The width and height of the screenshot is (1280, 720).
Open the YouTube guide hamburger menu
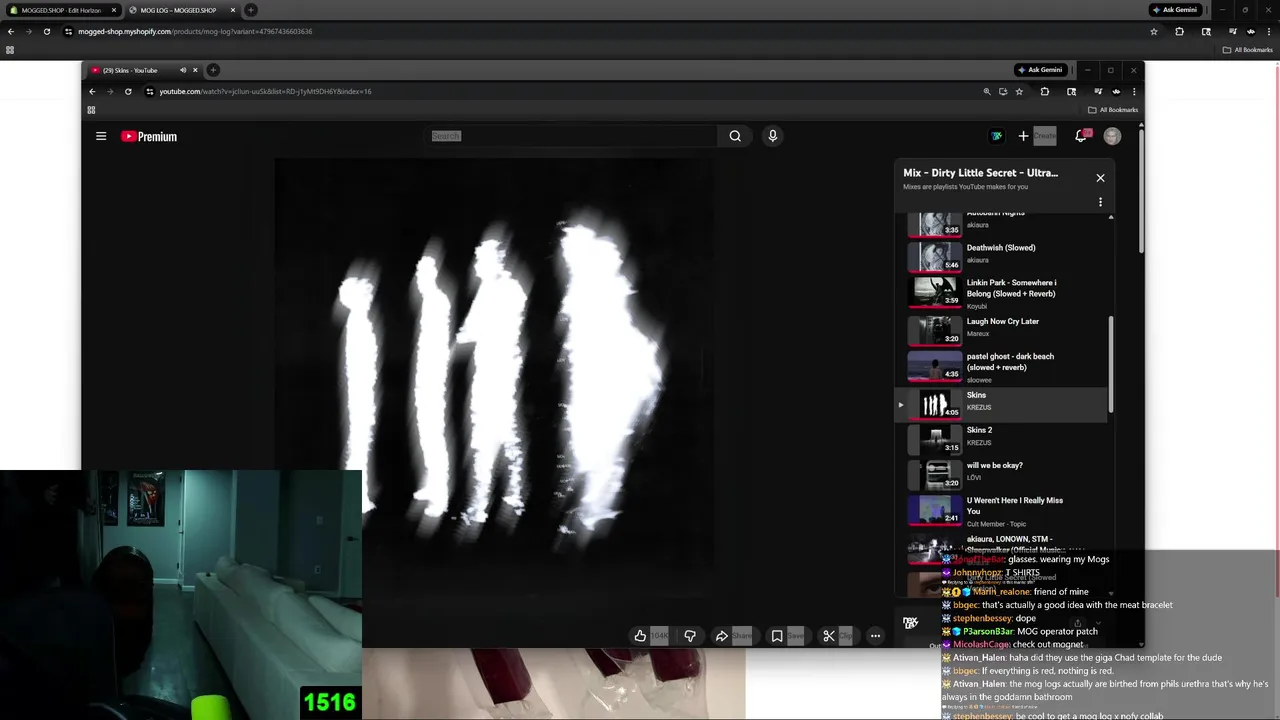click(101, 136)
